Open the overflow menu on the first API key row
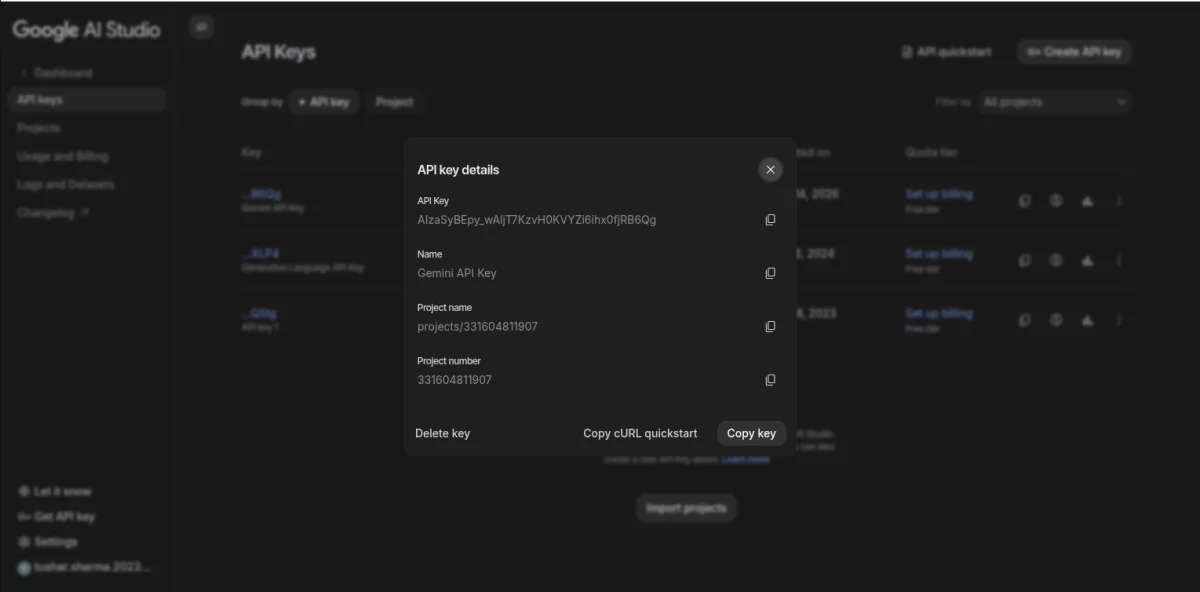Image resolution: width=1200 pixels, height=592 pixels. [1119, 201]
